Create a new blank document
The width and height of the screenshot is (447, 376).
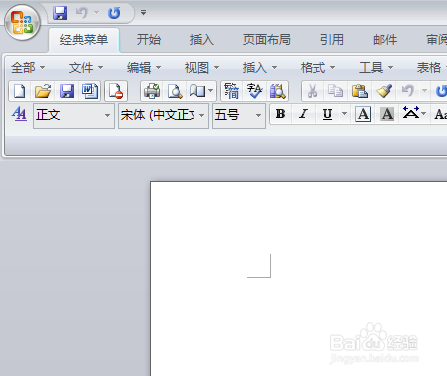20,91
